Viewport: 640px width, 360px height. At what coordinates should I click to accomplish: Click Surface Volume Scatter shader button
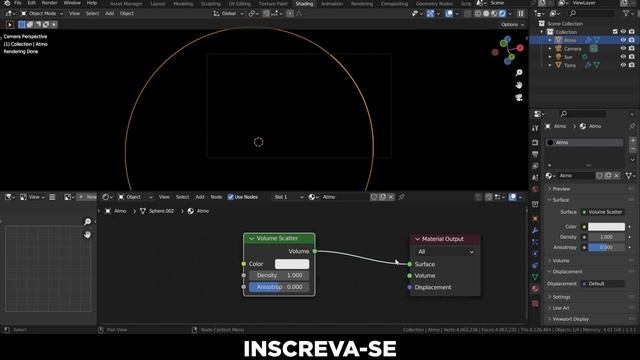[602, 212]
